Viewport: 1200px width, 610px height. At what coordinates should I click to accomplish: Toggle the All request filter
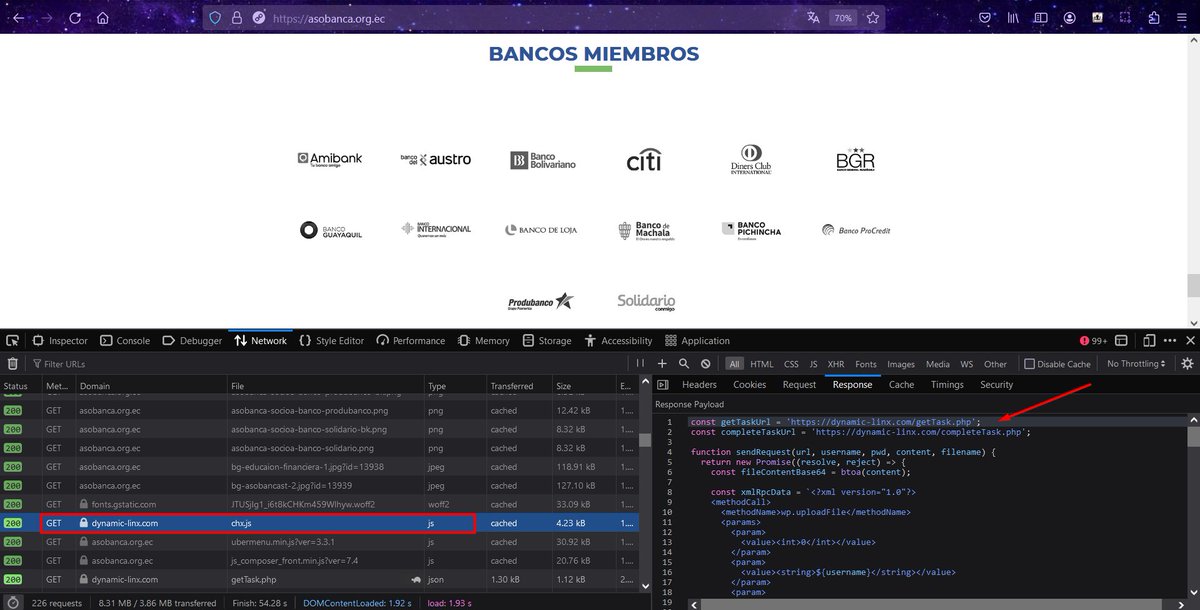[735, 364]
